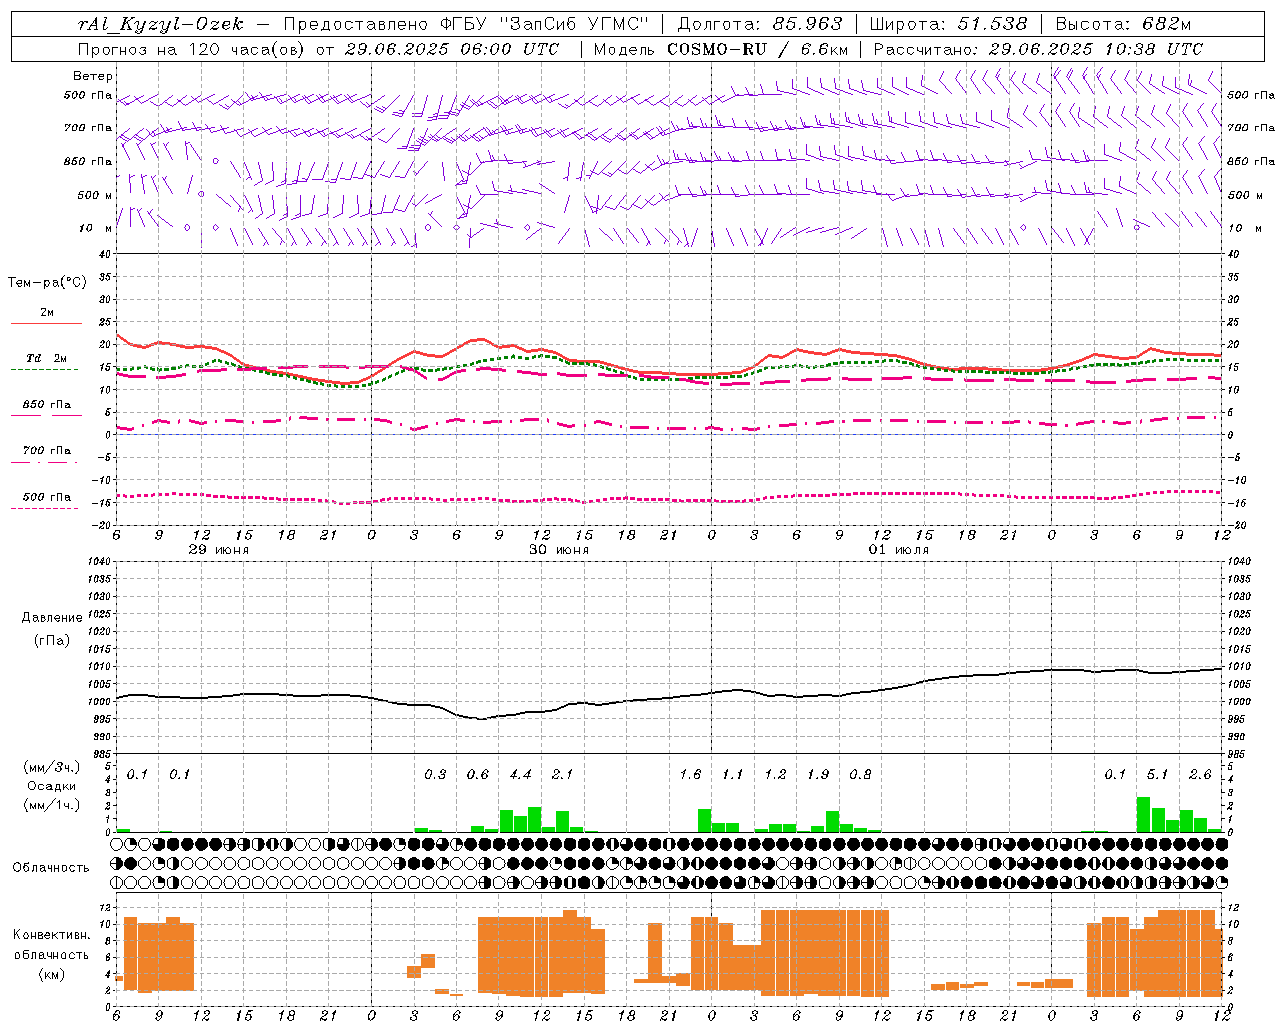Click the Ветер section label
This screenshot has width=1280, height=1024.
tap(93, 76)
